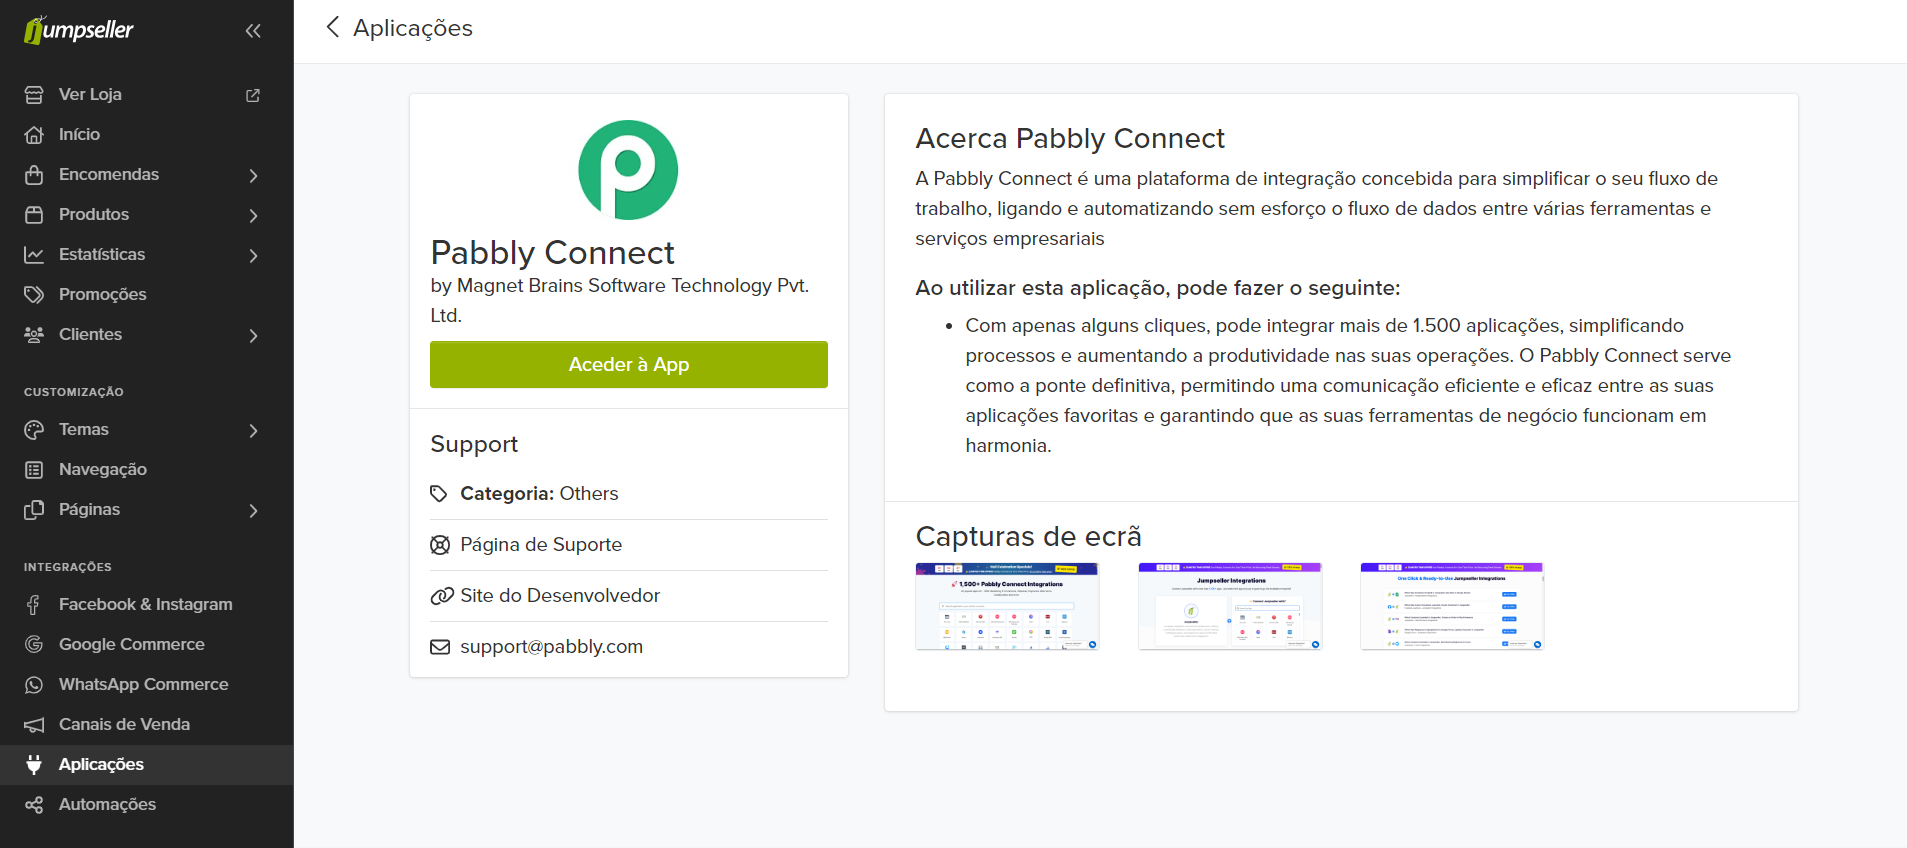Open the Página de Suporte link
The width and height of the screenshot is (1907, 848).
[x=540, y=545]
